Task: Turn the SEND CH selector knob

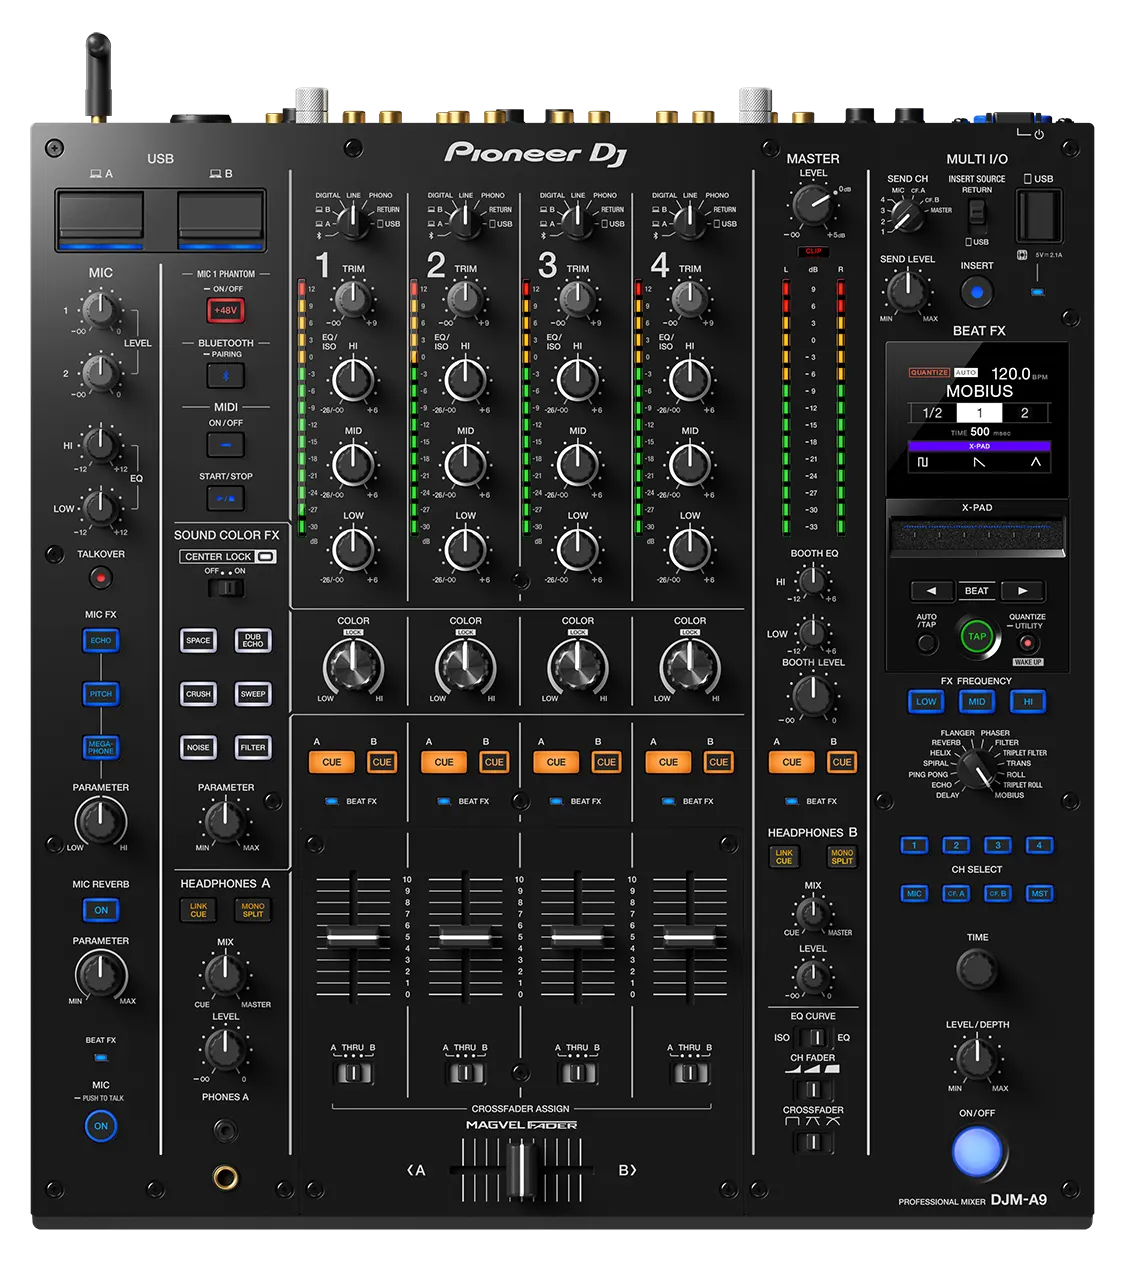Action: (907, 215)
